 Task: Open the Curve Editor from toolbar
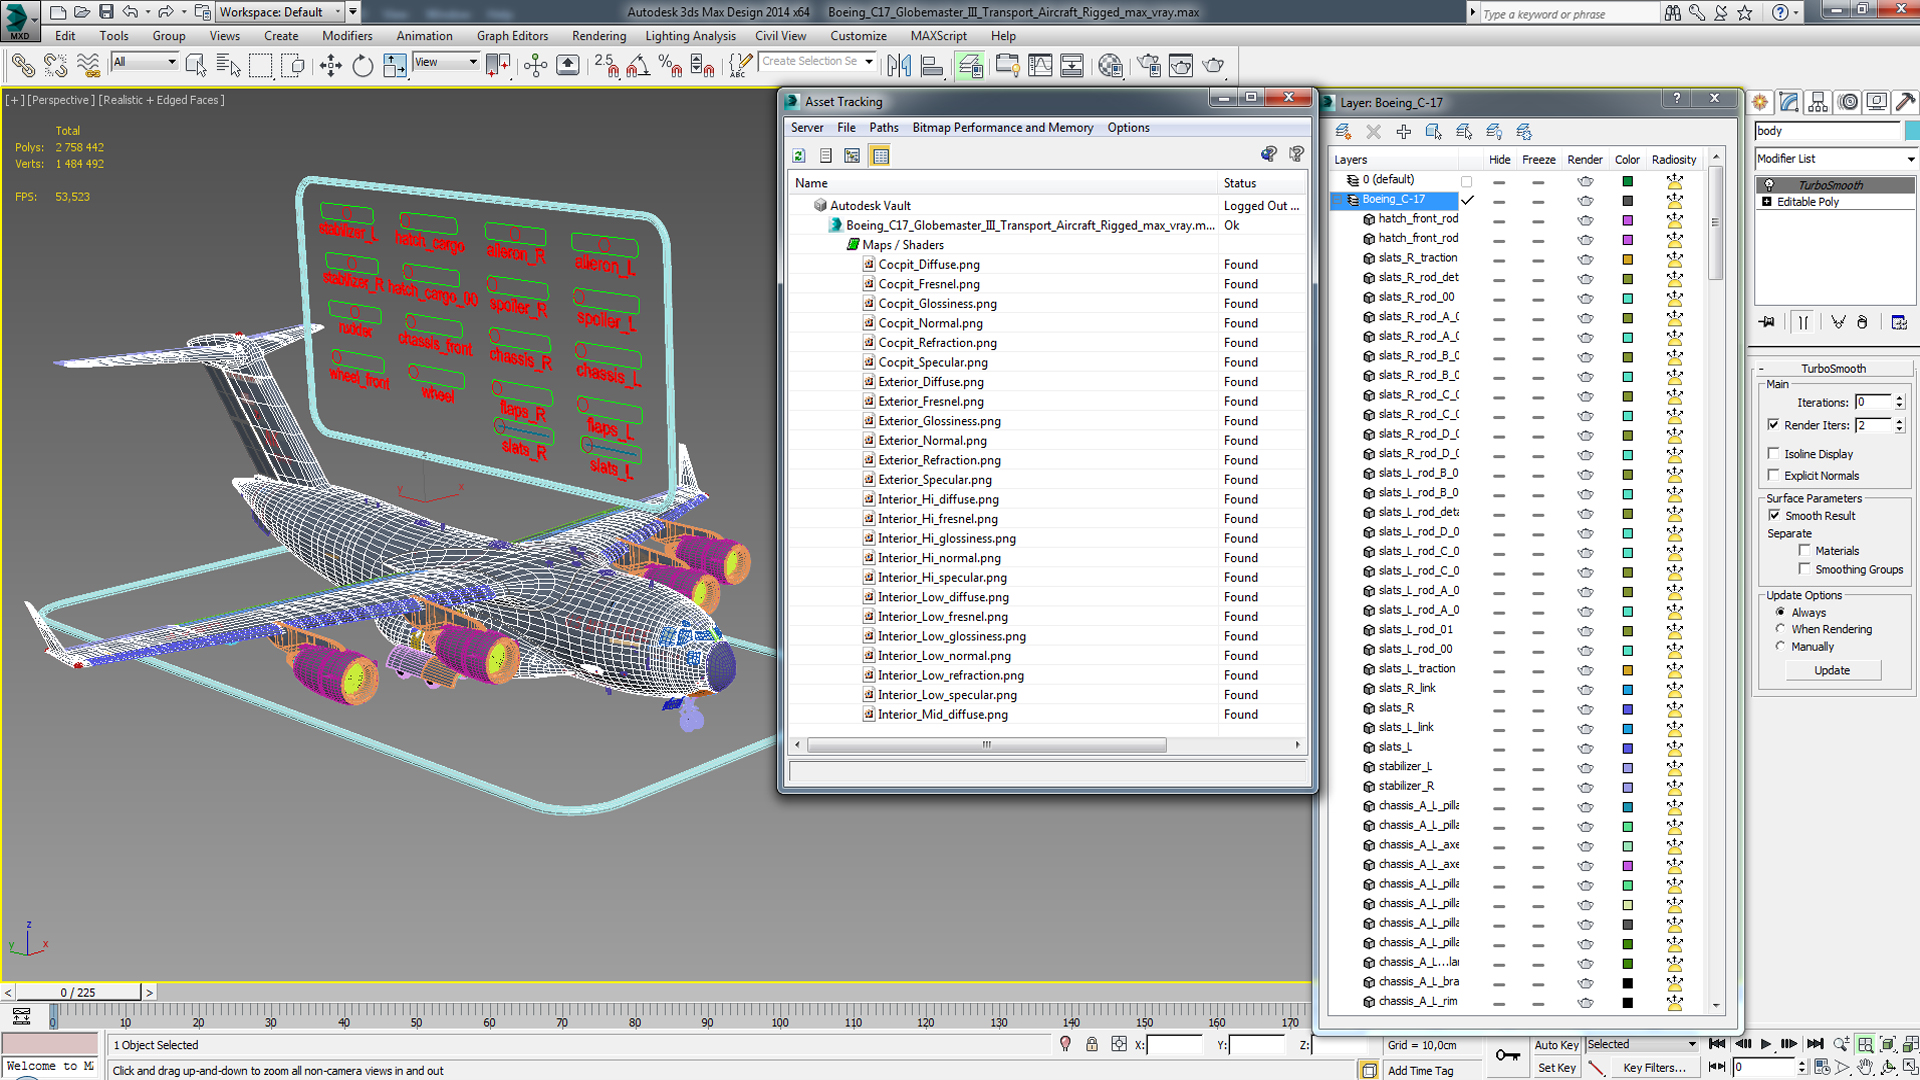pyautogui.click(x=1040, y=66)
